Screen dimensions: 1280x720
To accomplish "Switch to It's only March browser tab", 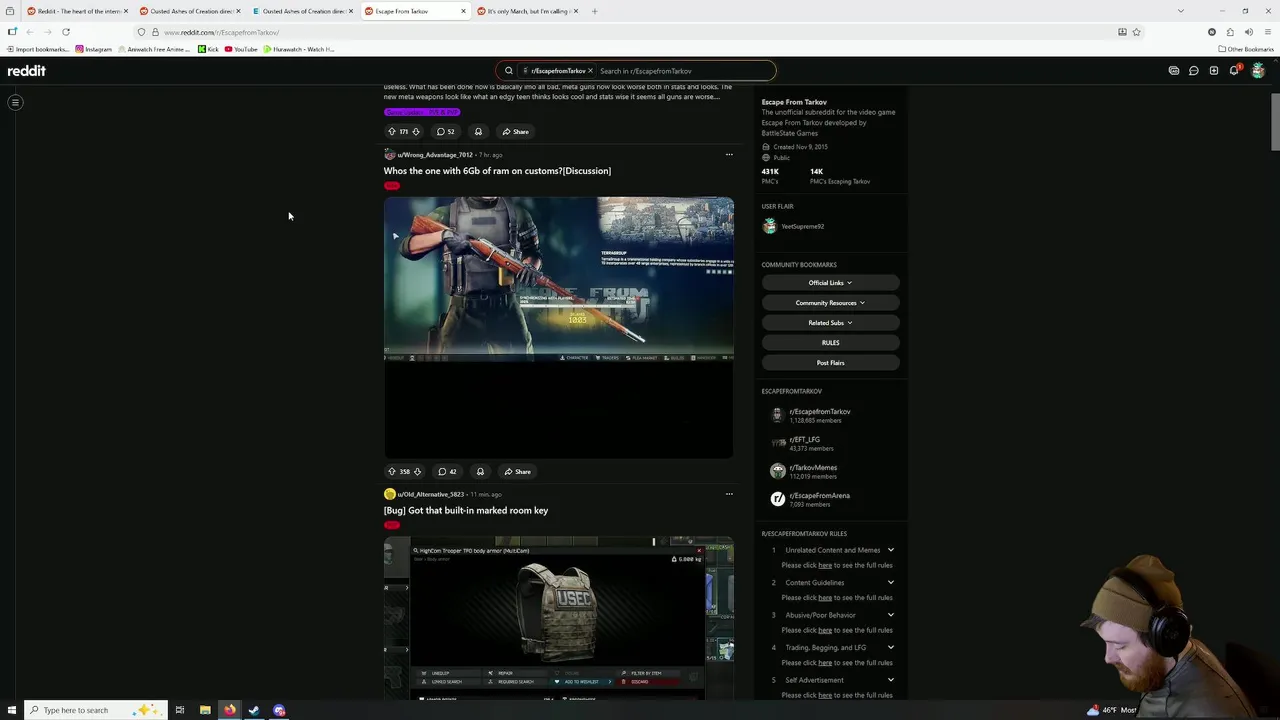I will pos(526,11).
